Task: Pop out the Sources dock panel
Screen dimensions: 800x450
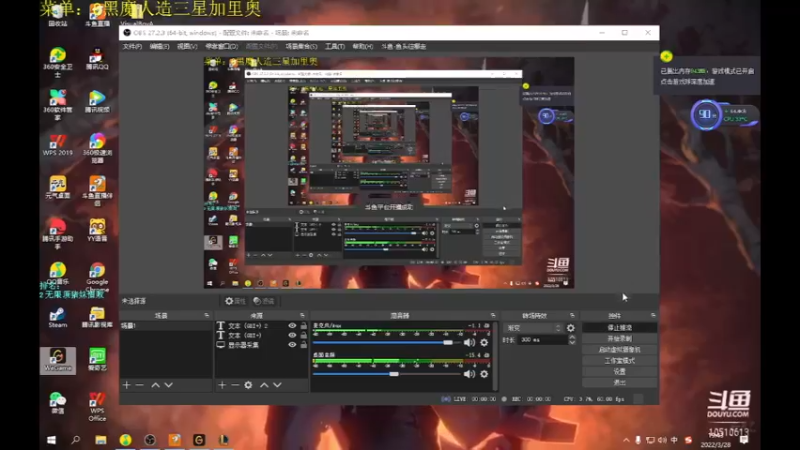Action: pyautogui.click(x=302, y=315)
